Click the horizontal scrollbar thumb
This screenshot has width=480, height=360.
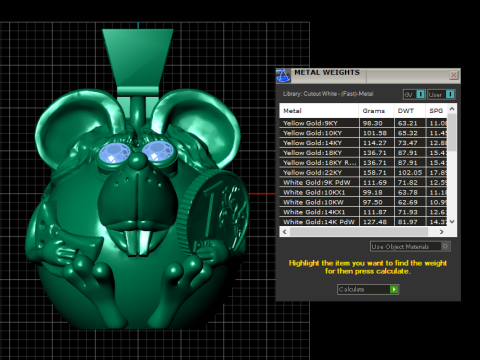(359, 232)
